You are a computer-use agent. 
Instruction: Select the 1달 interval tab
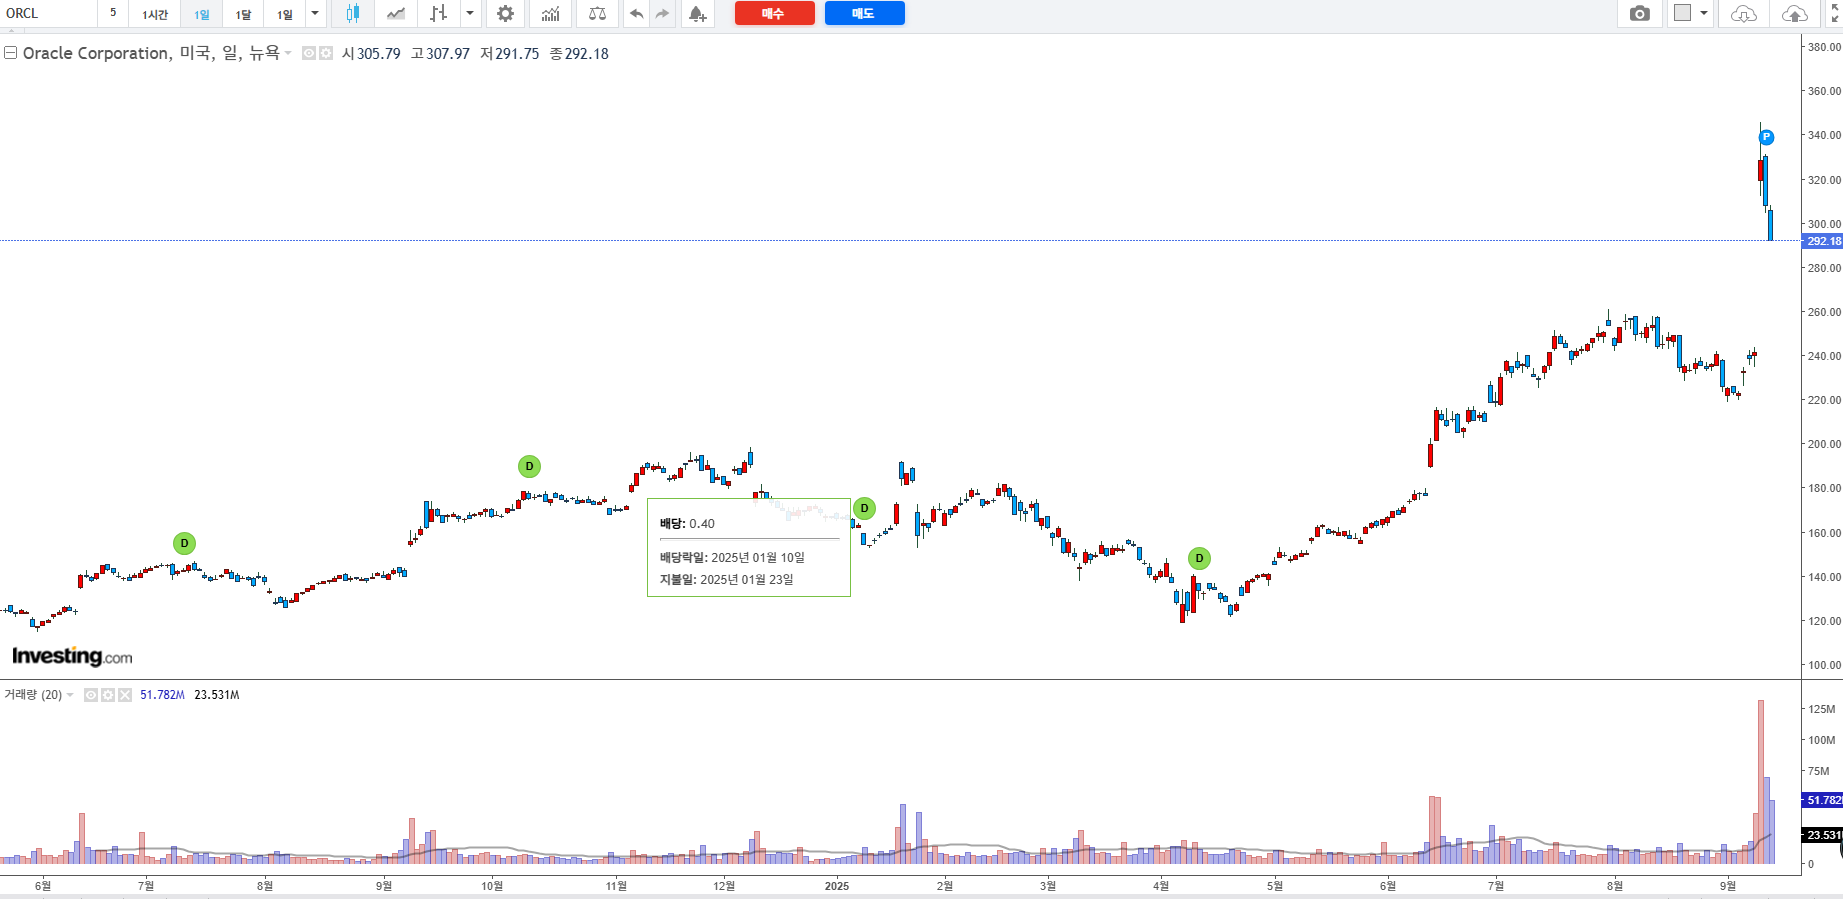coord(243,15)
